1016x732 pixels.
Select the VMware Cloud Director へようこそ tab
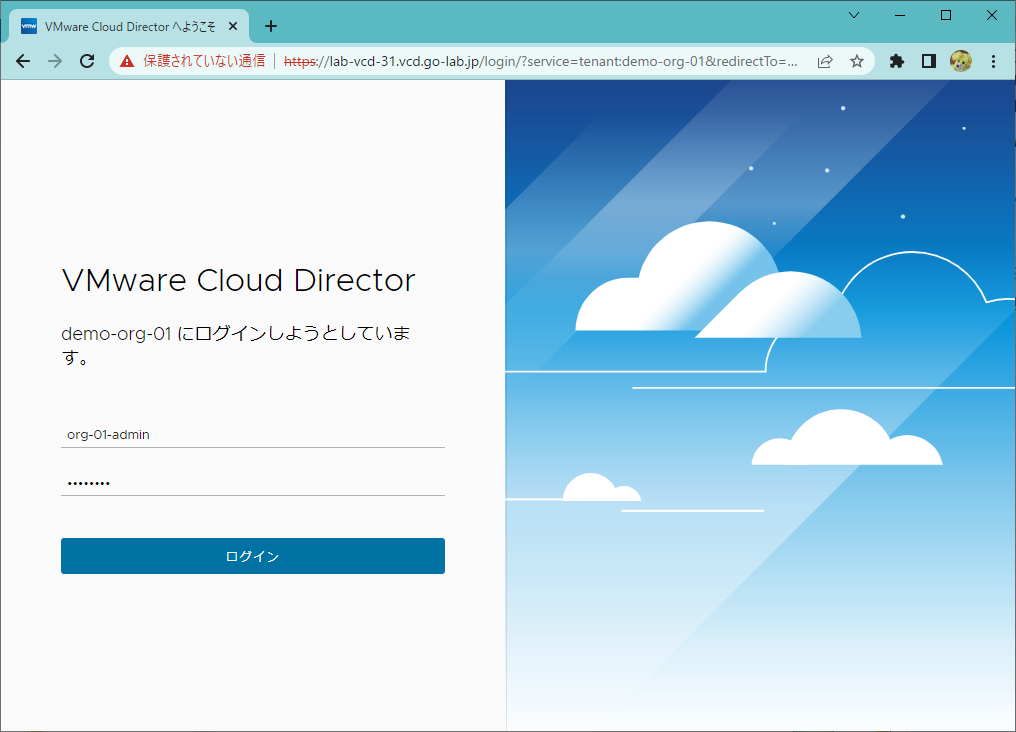pyautogui.click(x=129, y=27)
